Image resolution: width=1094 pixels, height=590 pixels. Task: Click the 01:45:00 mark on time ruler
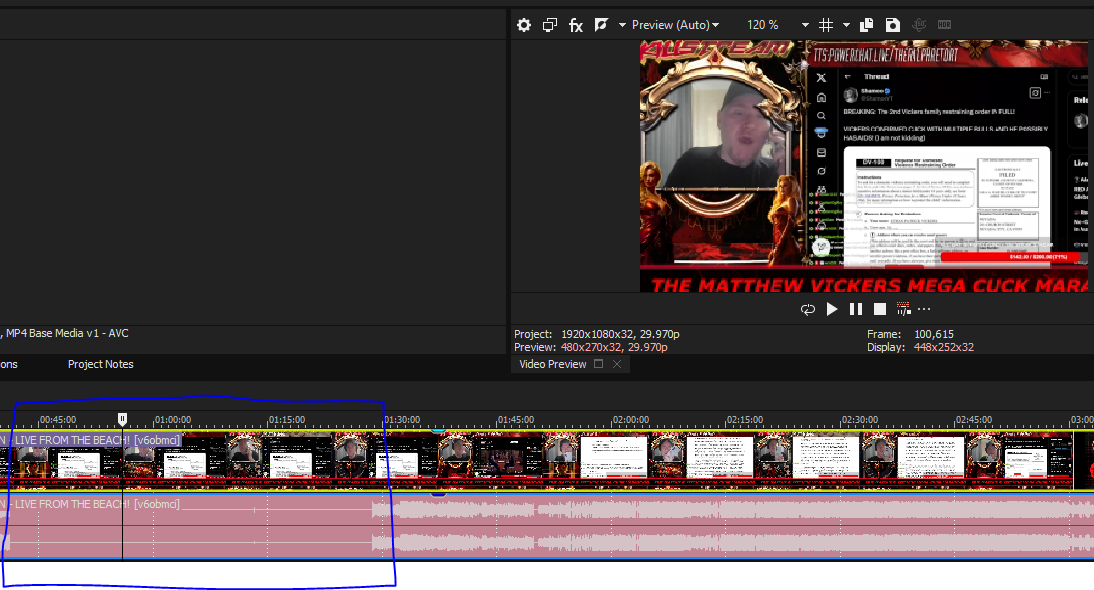[x=516, y=420]
